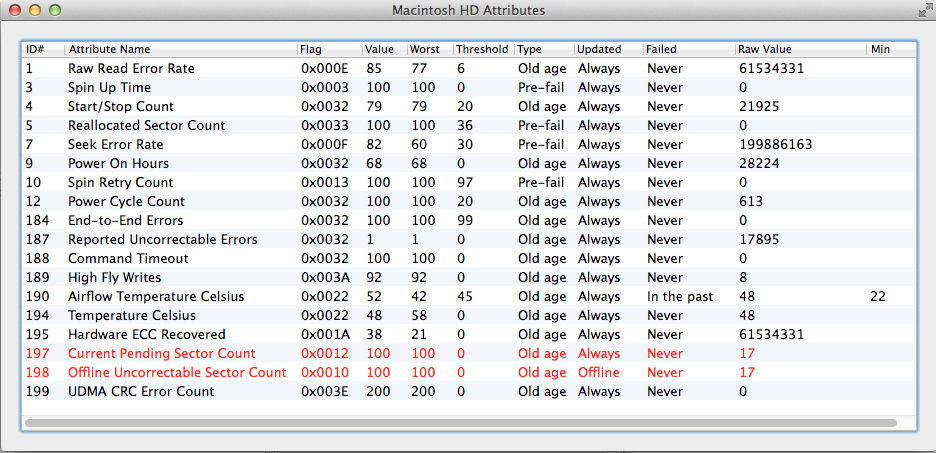Select the Spin Up Time row
The width and height of the screenshot is (936, 453).
point(469,88)
